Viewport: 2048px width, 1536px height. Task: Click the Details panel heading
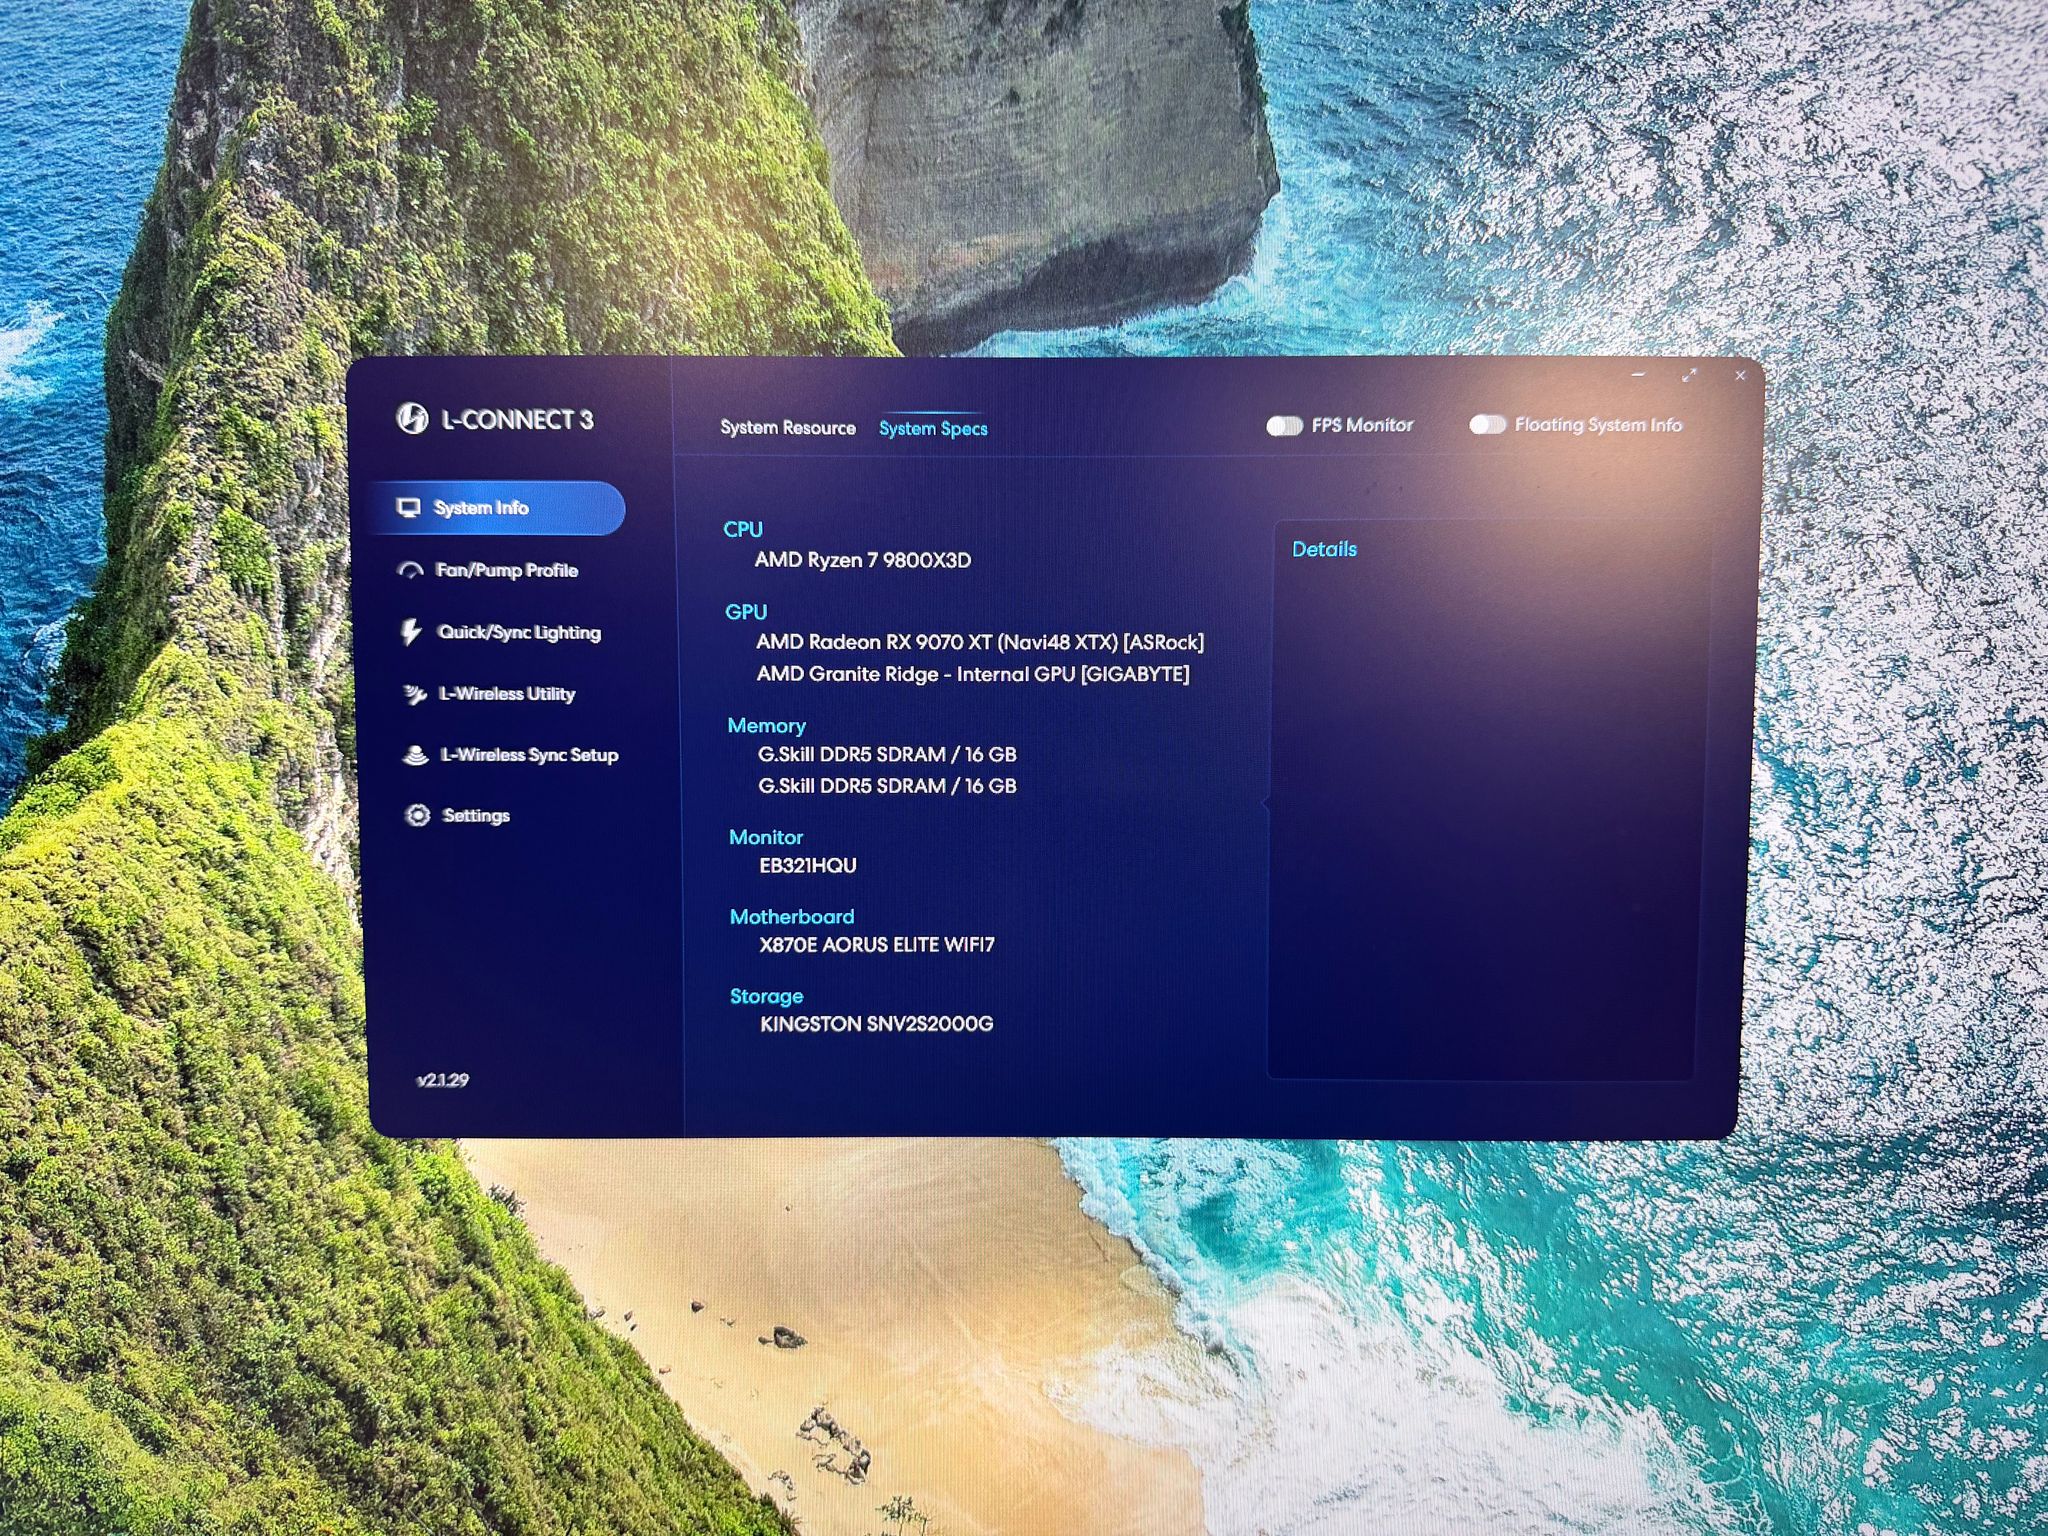click(1324, 549)
